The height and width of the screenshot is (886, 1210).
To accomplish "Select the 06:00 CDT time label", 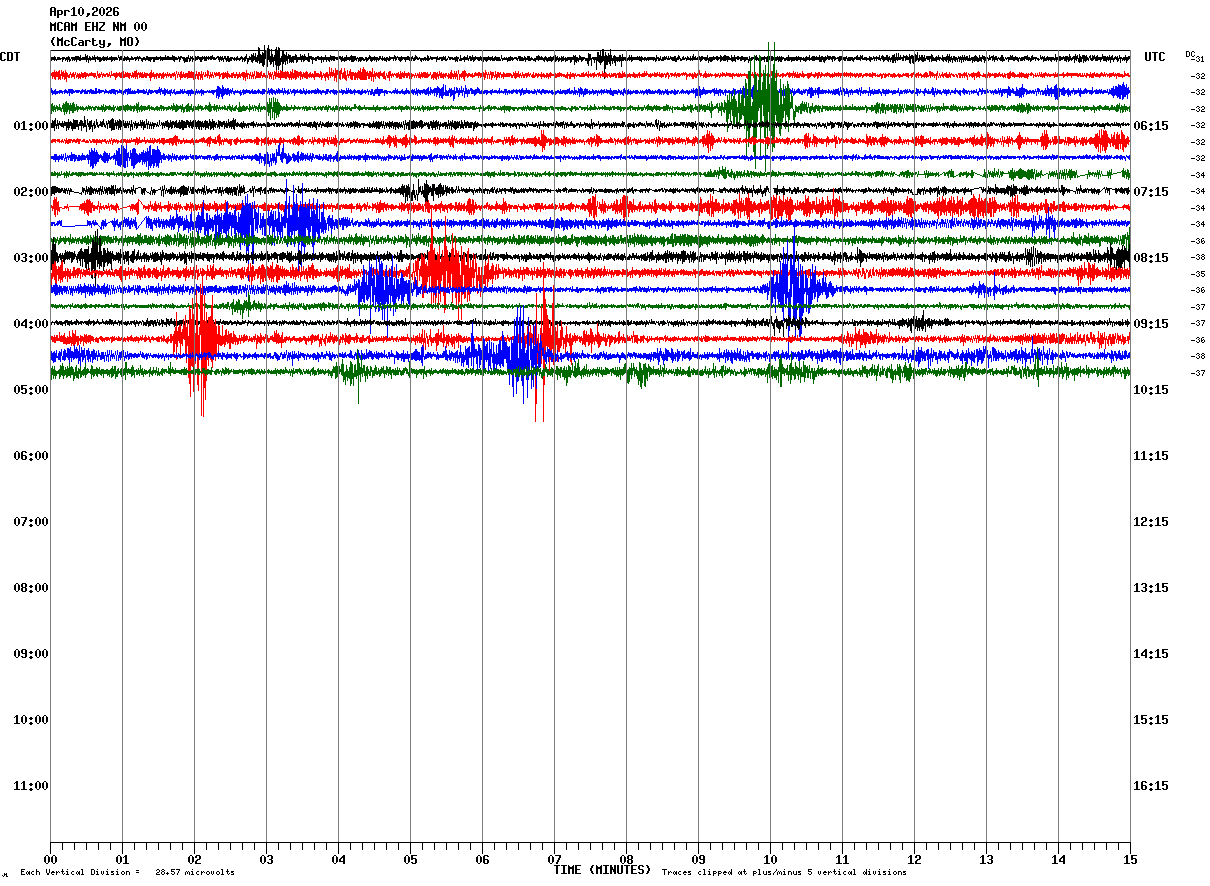I will click(x=31, y=456).
